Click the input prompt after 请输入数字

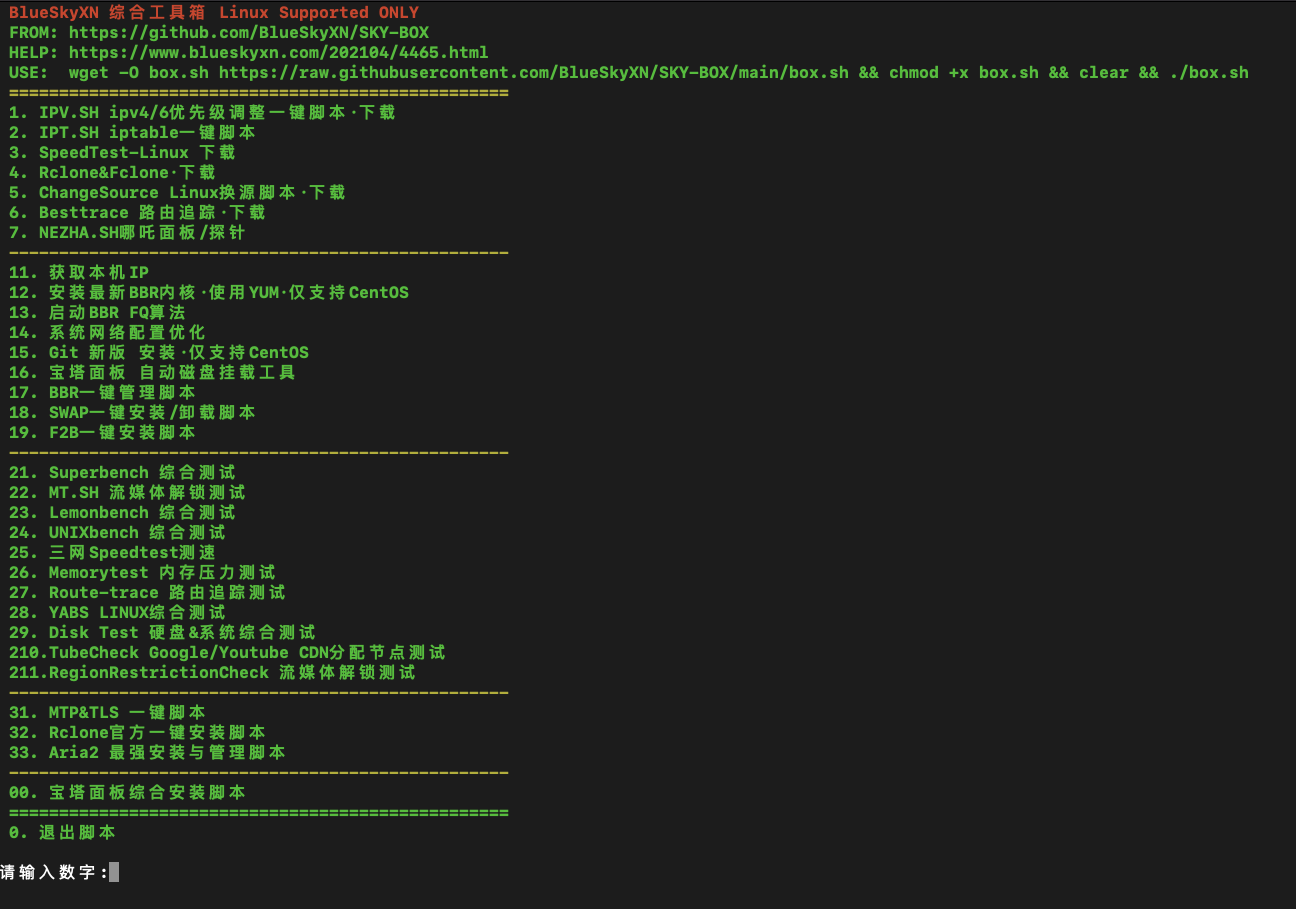(114, 873)
